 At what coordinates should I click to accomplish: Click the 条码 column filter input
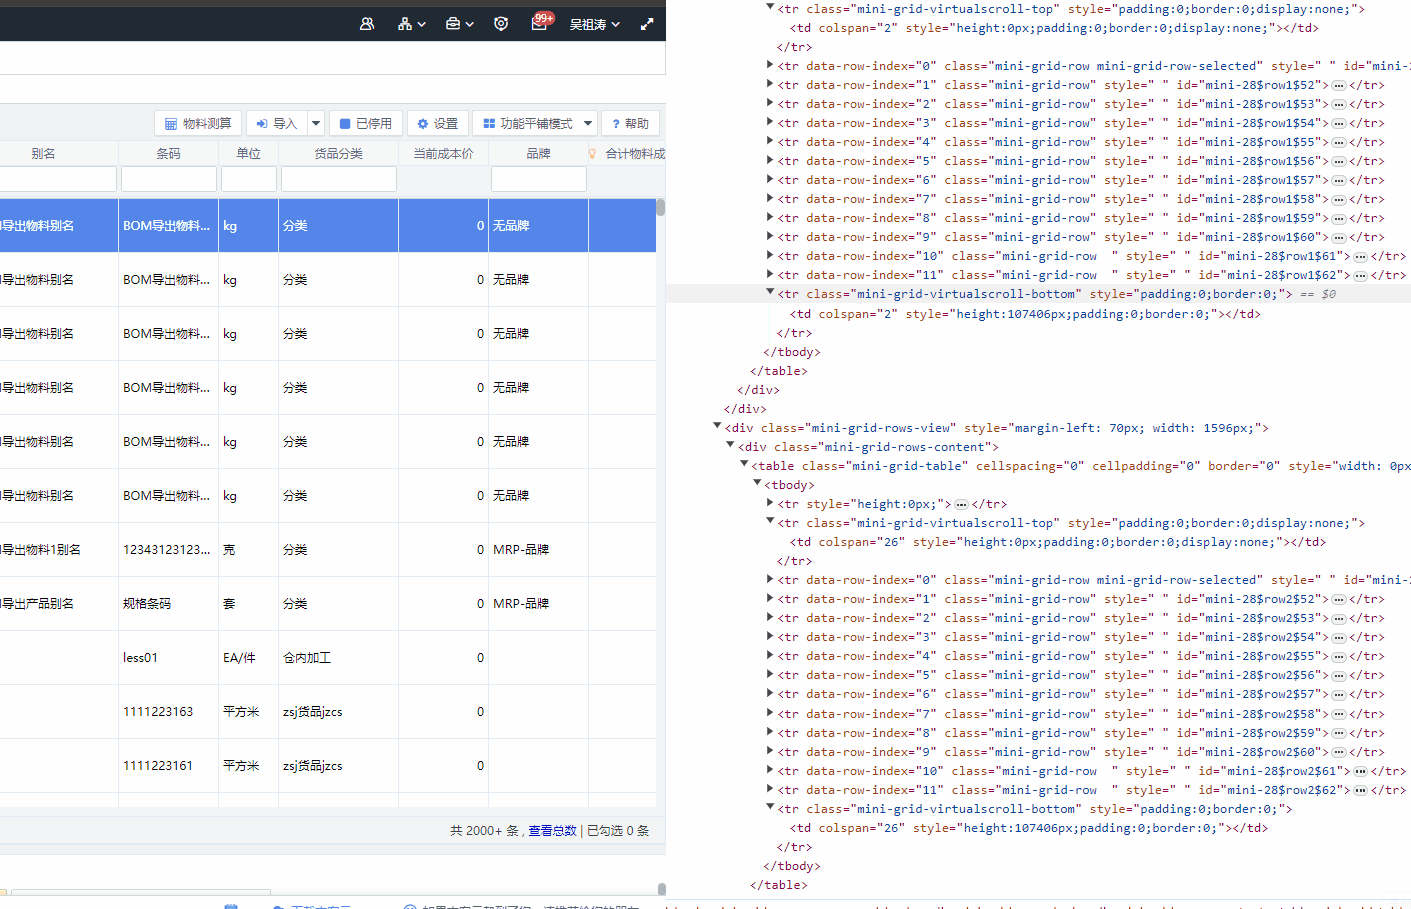[168, 180]
